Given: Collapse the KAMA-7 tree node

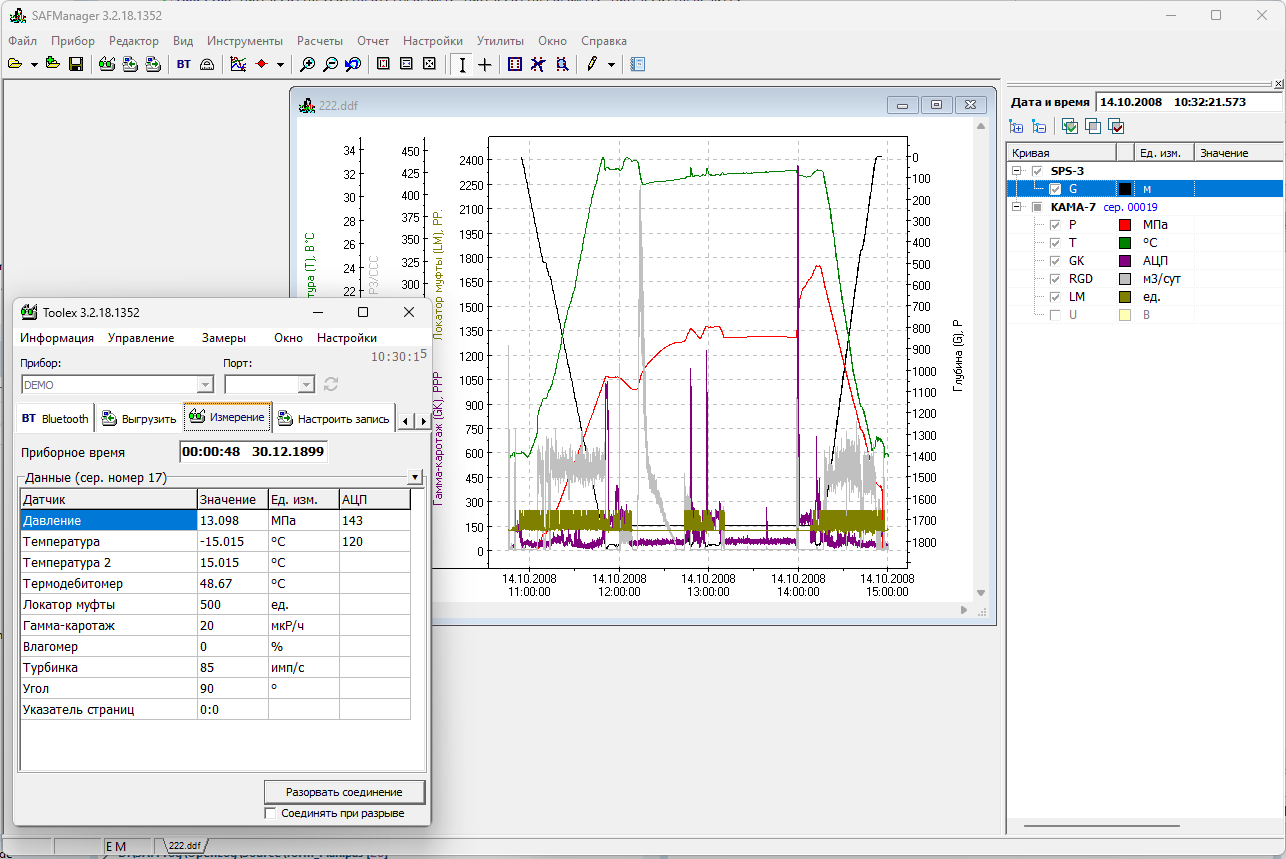Looking at the screenshot, I should point(1017,207).
